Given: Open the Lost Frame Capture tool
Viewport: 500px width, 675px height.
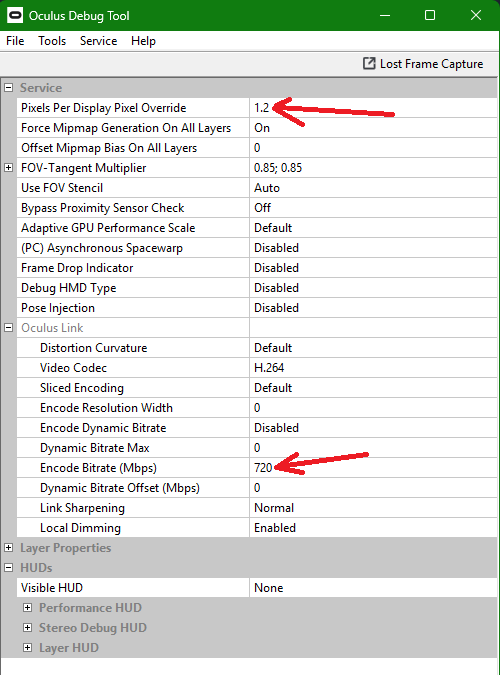Looking at the screenshot, I should (423, 64).
